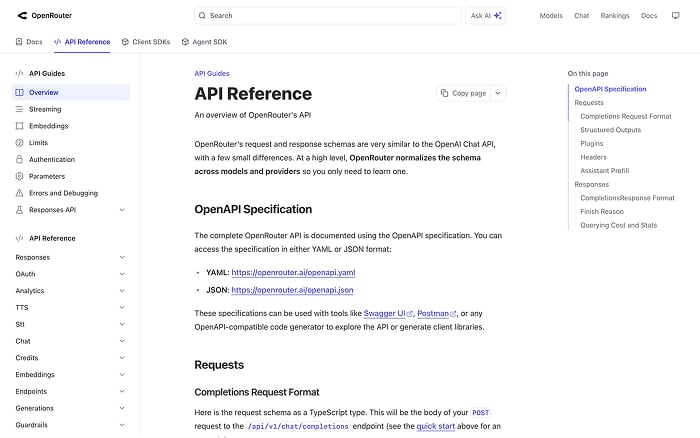Switch to the Client SDKs tab
This screenshot has width=700, height=438.
click(x=146, y=42)
